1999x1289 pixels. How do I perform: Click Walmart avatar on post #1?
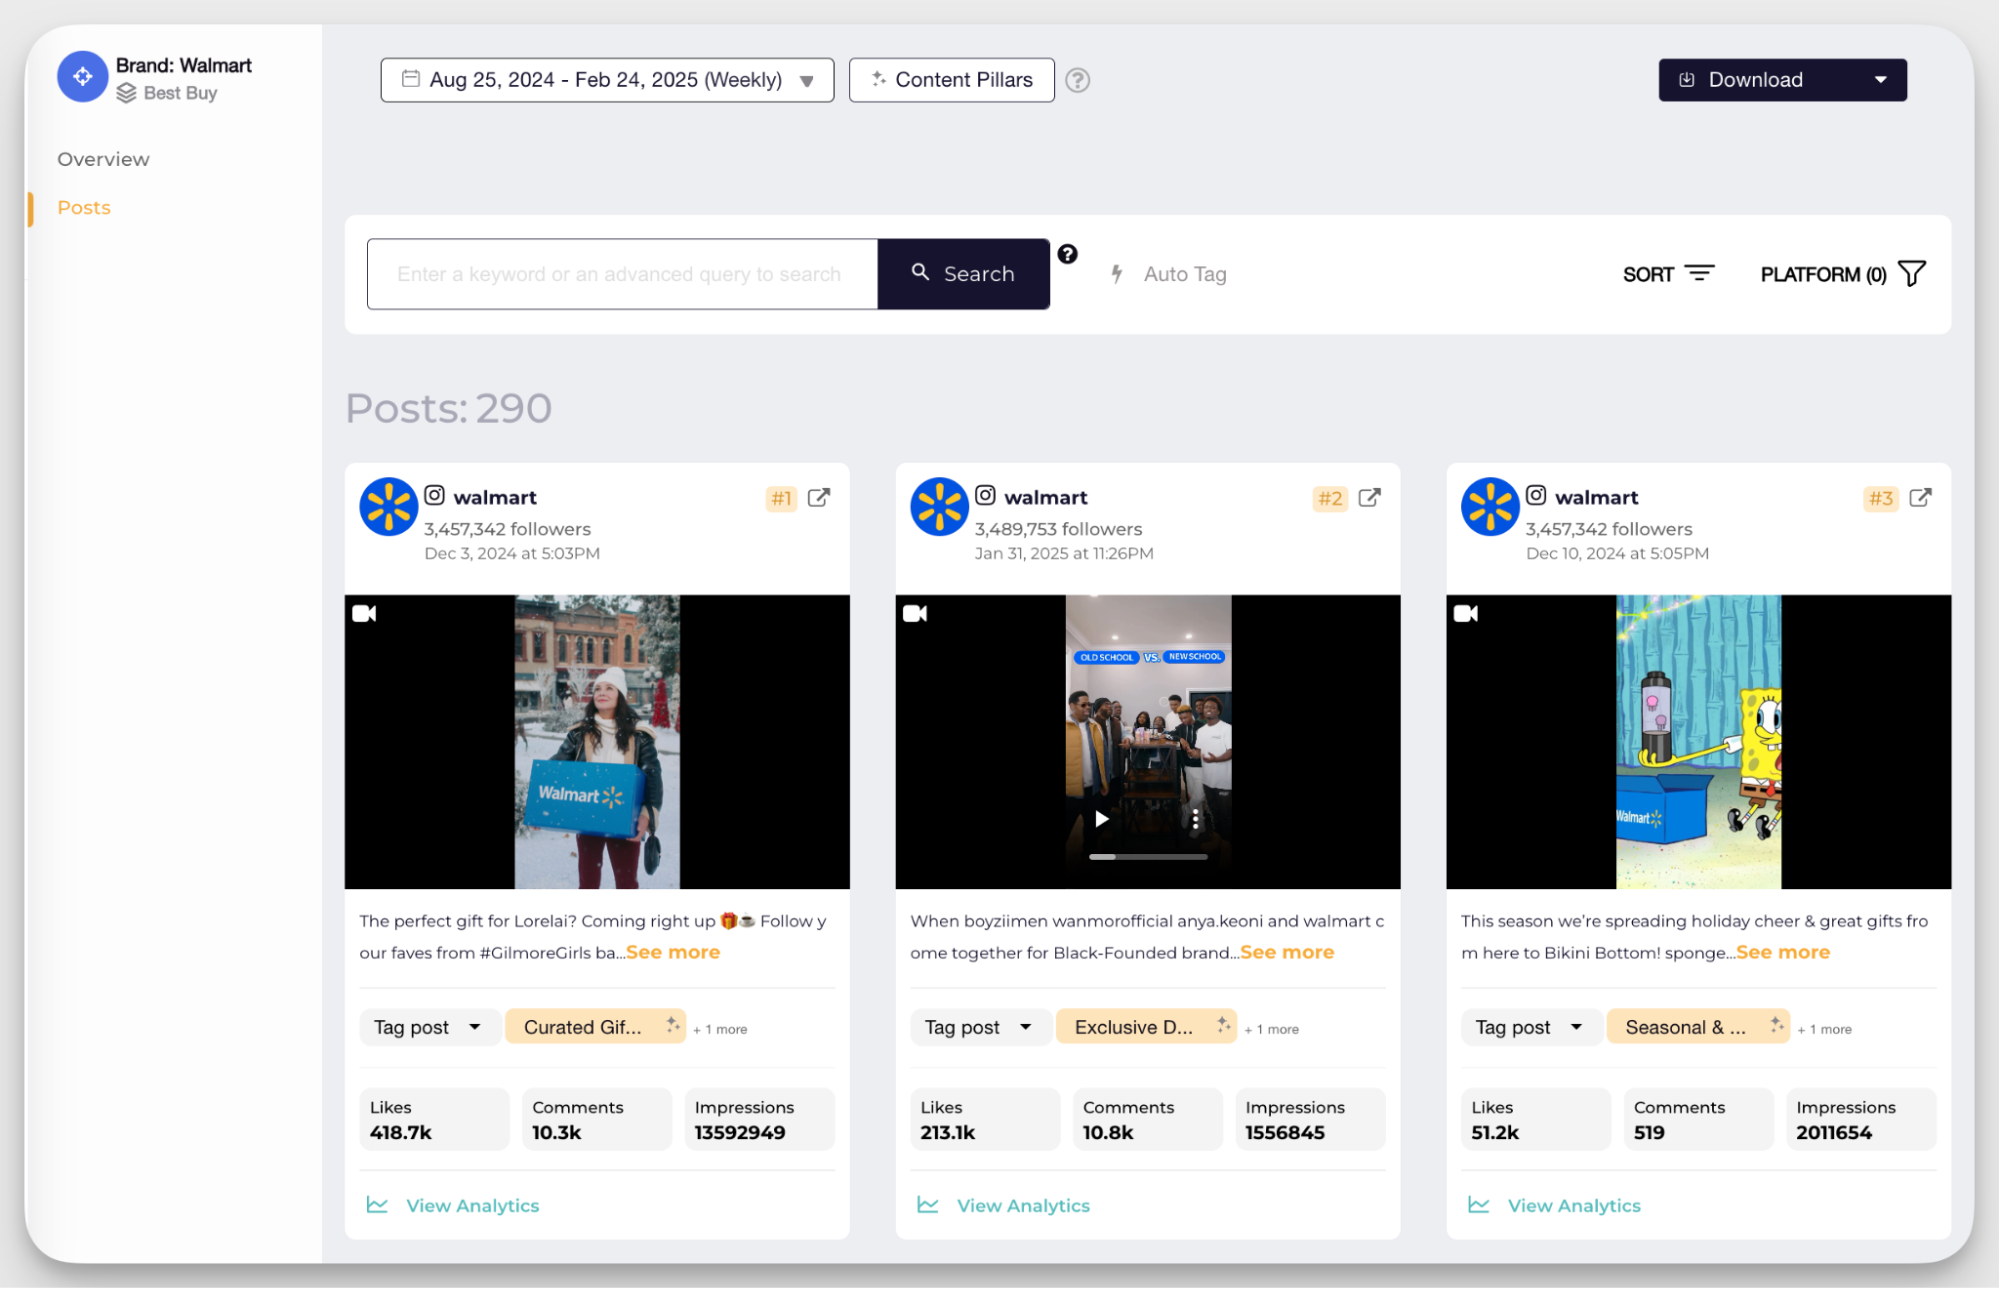(388, 507)
